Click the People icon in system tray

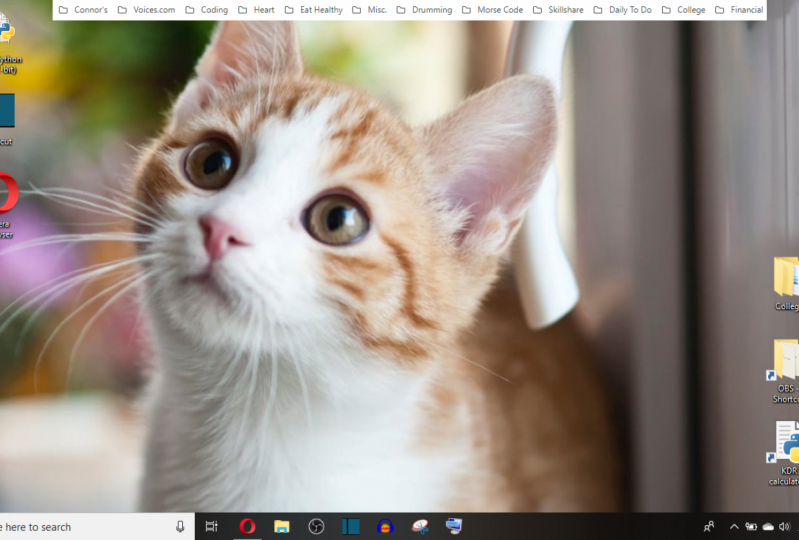pos(709,527)
